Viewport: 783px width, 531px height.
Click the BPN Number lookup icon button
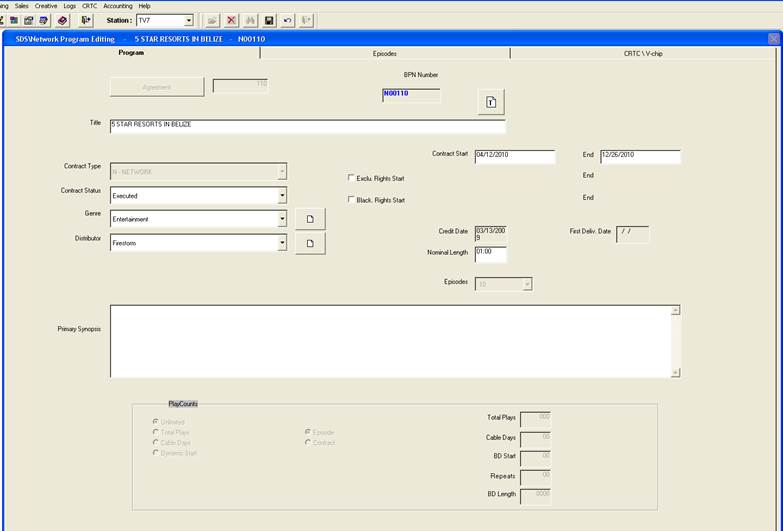[x=490, y=102]
